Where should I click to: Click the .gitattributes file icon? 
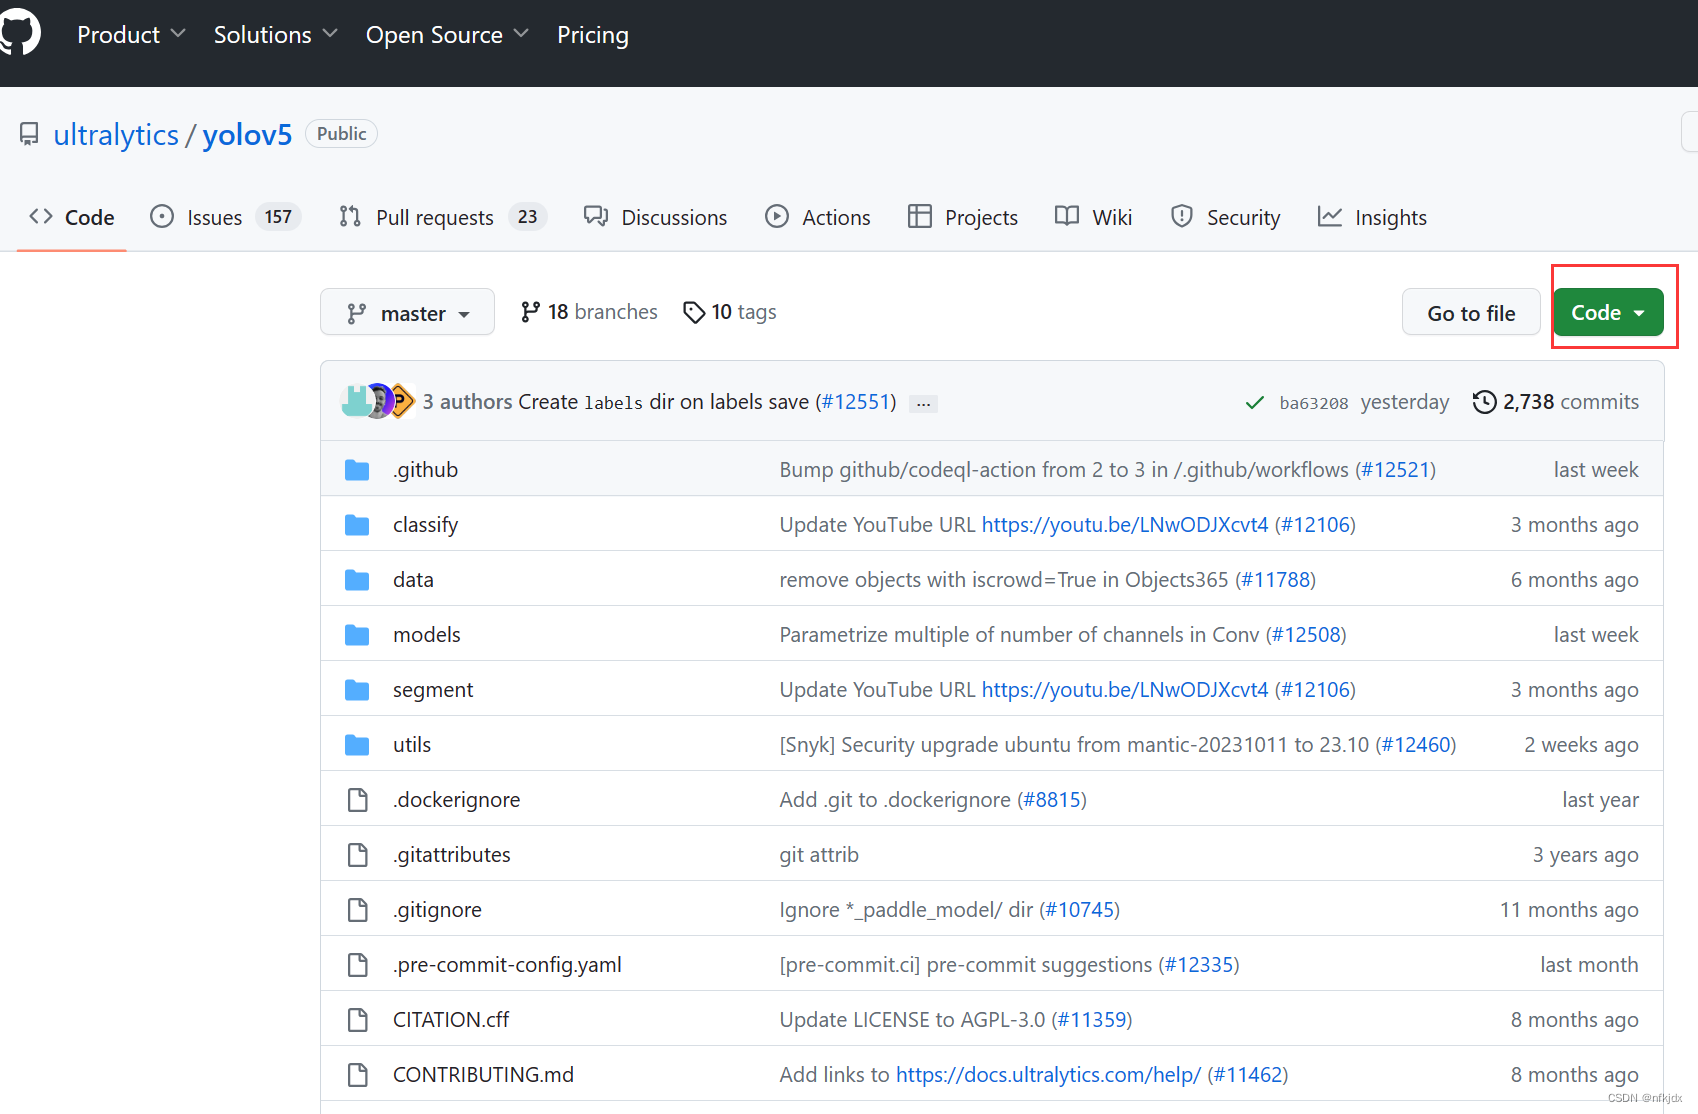tap(357, 855)
